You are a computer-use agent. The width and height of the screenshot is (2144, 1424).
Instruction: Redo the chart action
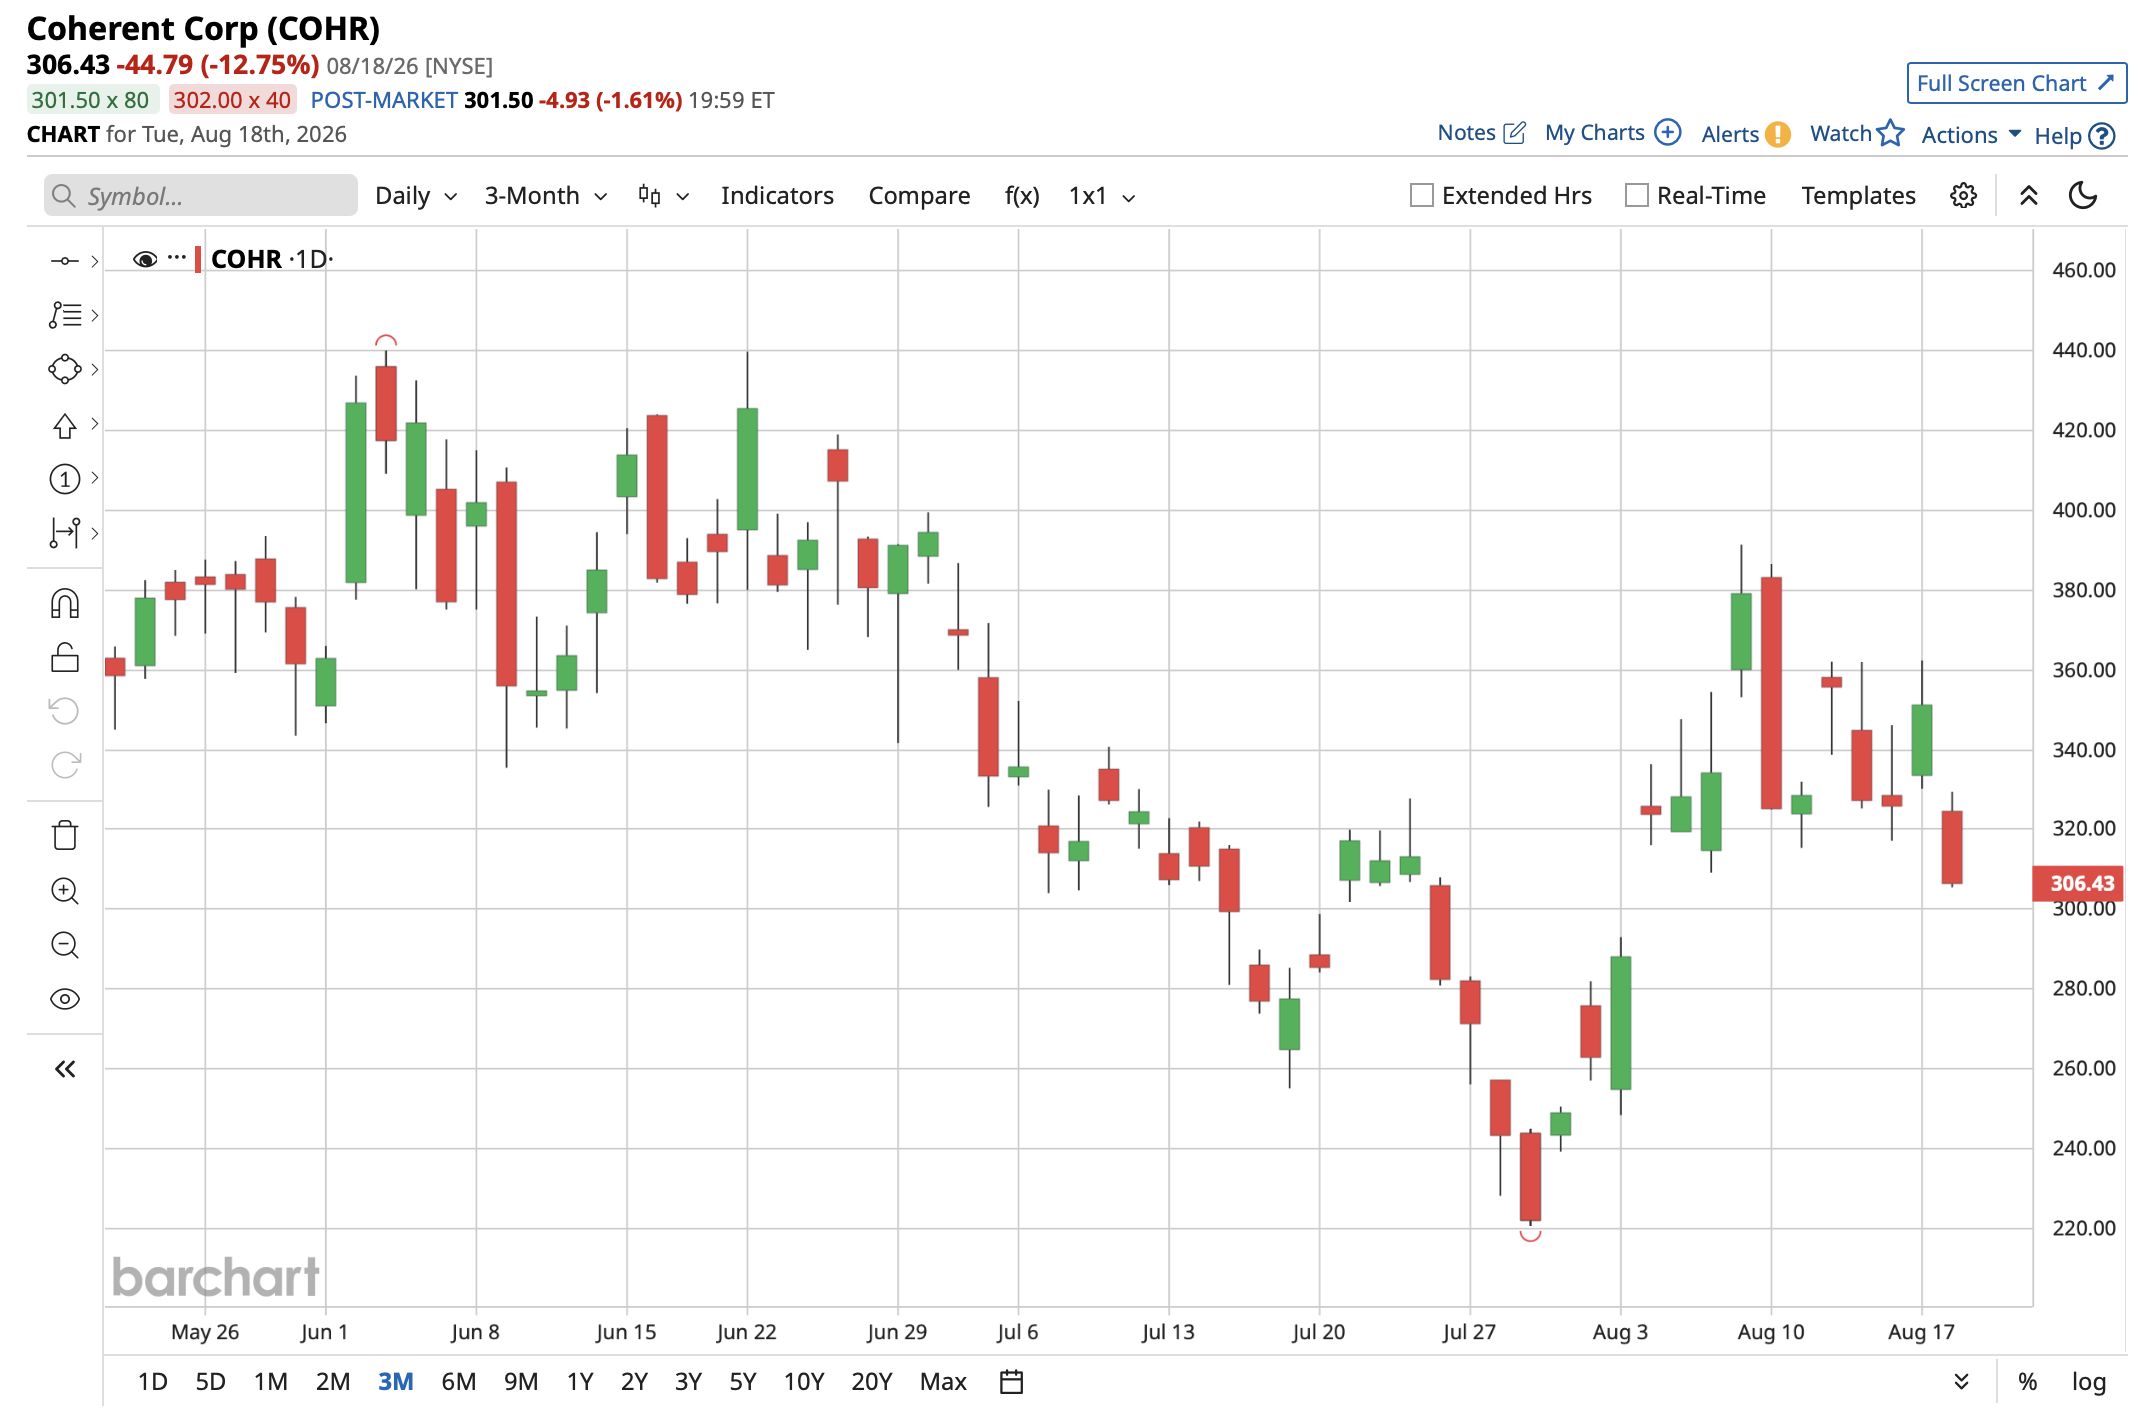tap(65, 765)
